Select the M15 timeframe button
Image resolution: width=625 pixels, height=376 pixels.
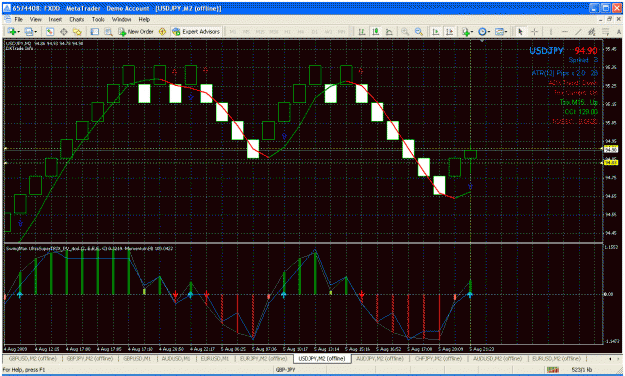(260, 31)
